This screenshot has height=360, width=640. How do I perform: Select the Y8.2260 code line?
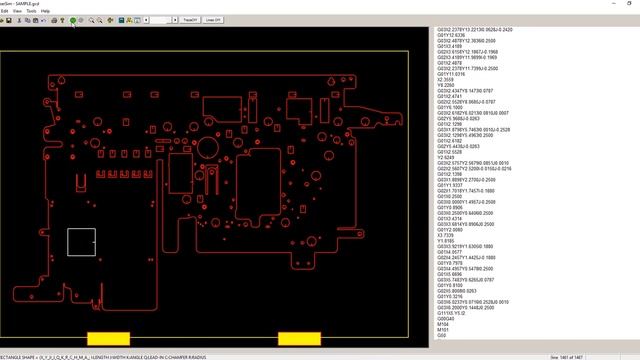[445, 85]
